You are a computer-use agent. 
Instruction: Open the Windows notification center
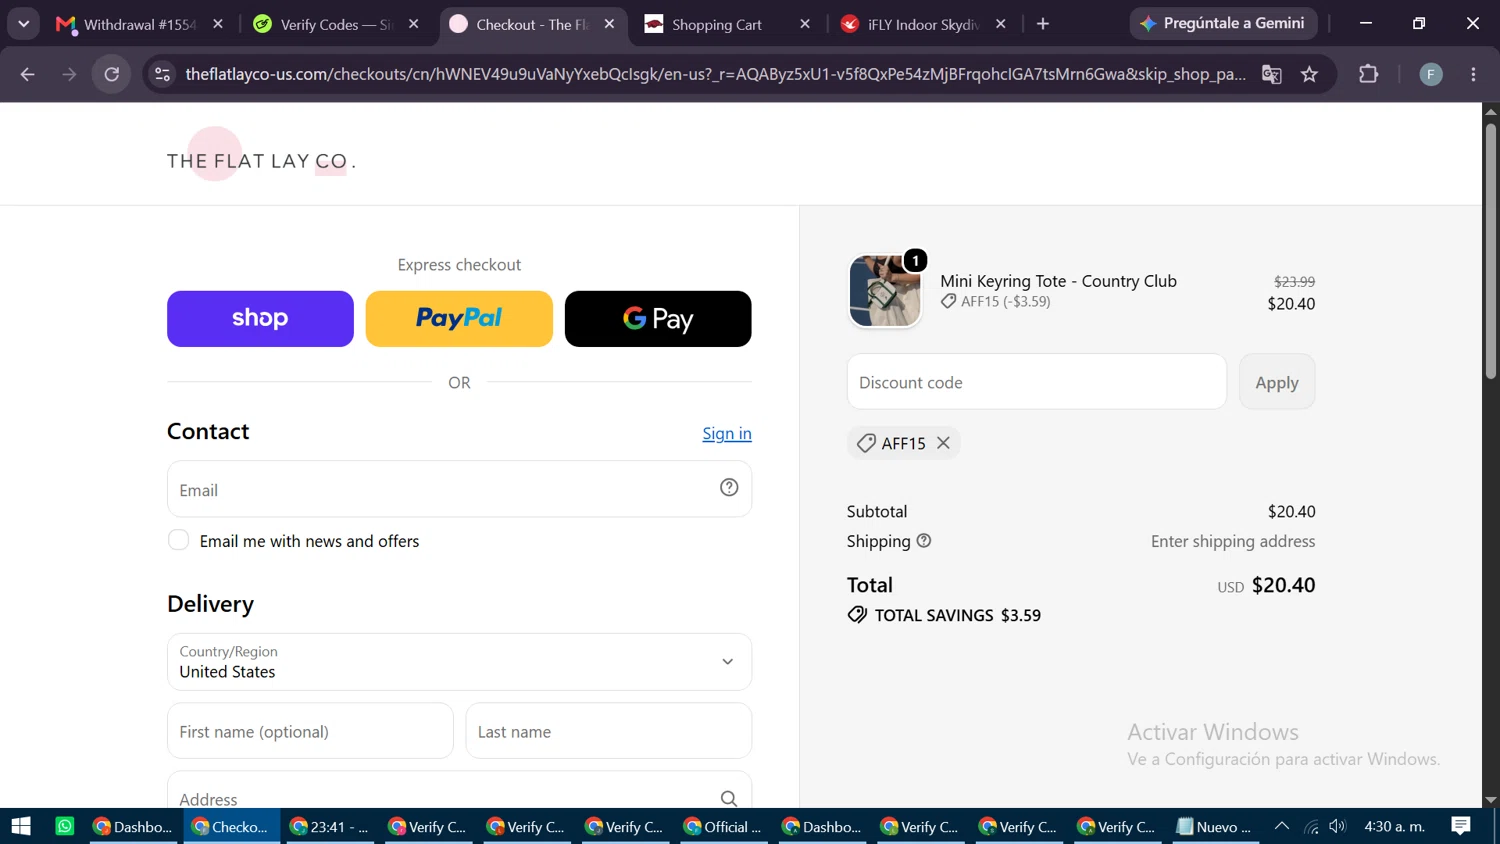click(1461, 826)
